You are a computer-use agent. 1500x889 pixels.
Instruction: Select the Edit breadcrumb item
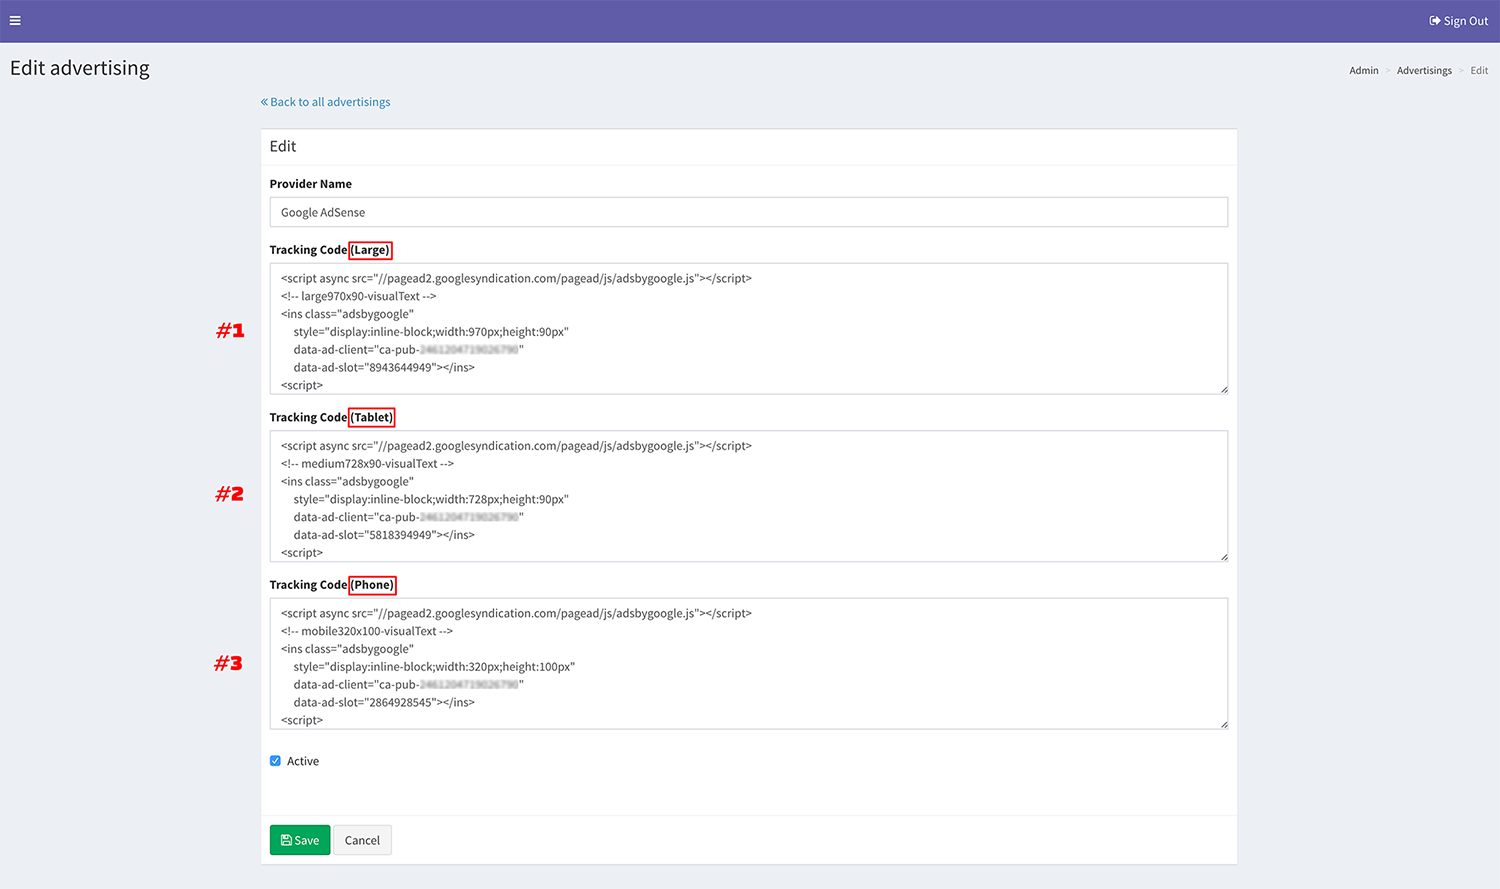(1479, 71)
